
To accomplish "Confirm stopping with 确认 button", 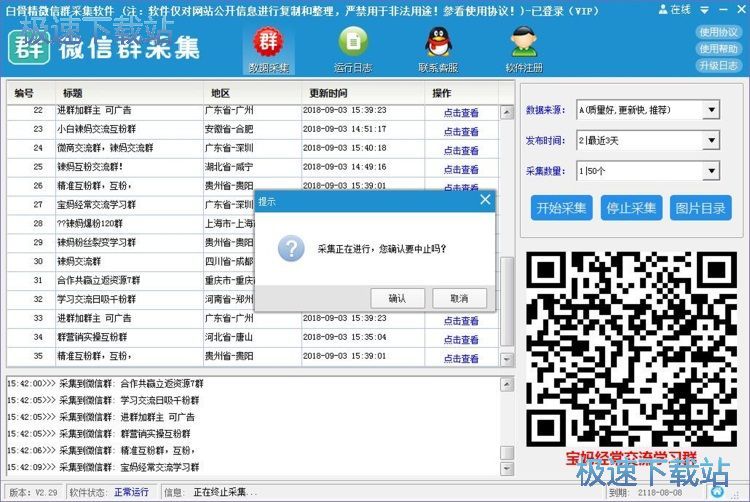I will point(397,299).
